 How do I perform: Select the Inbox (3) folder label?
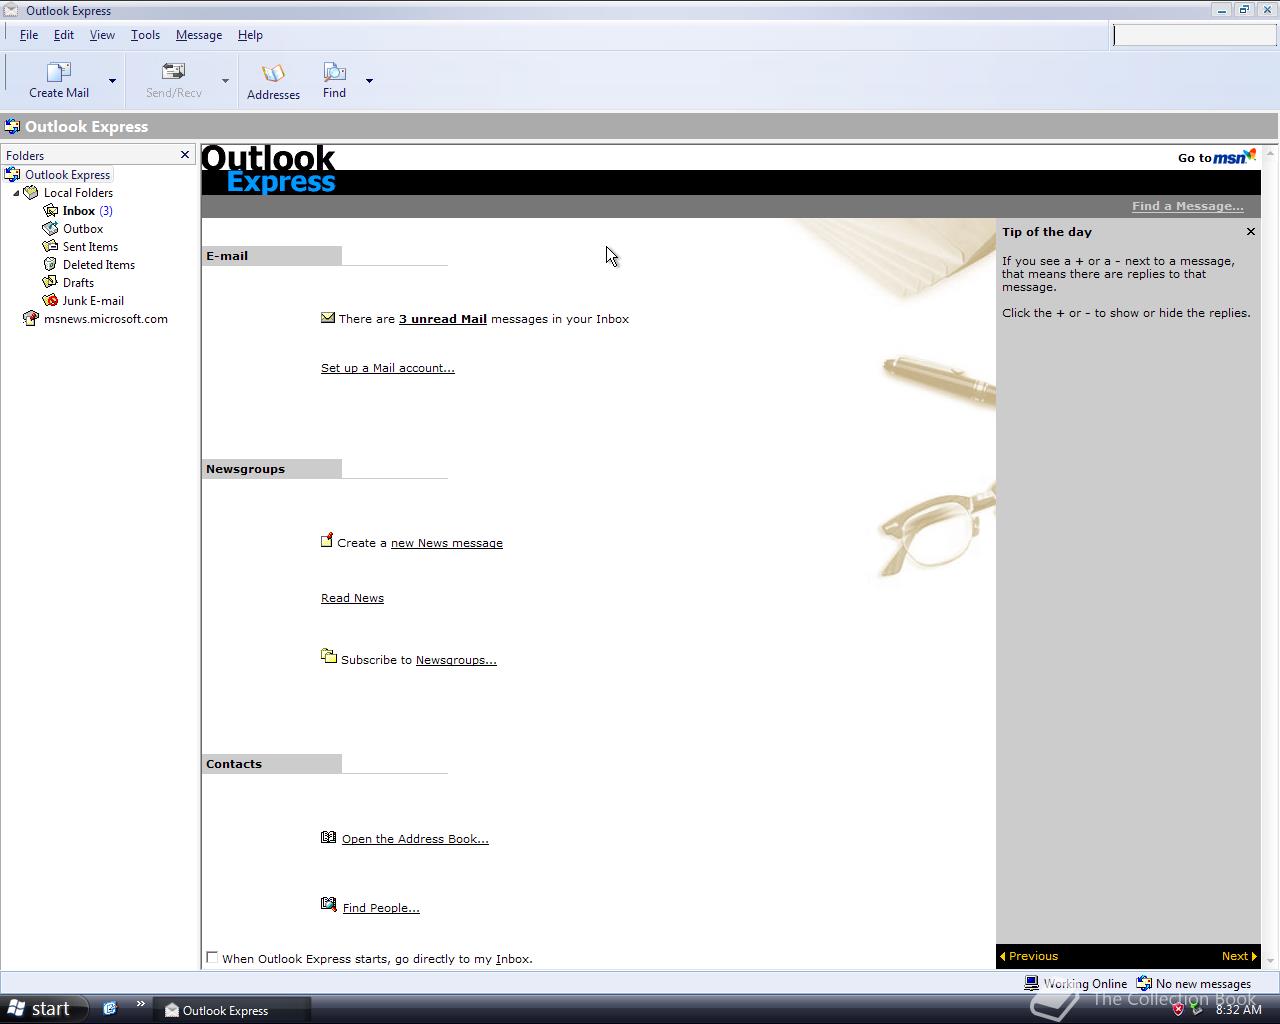click(87, 211)
